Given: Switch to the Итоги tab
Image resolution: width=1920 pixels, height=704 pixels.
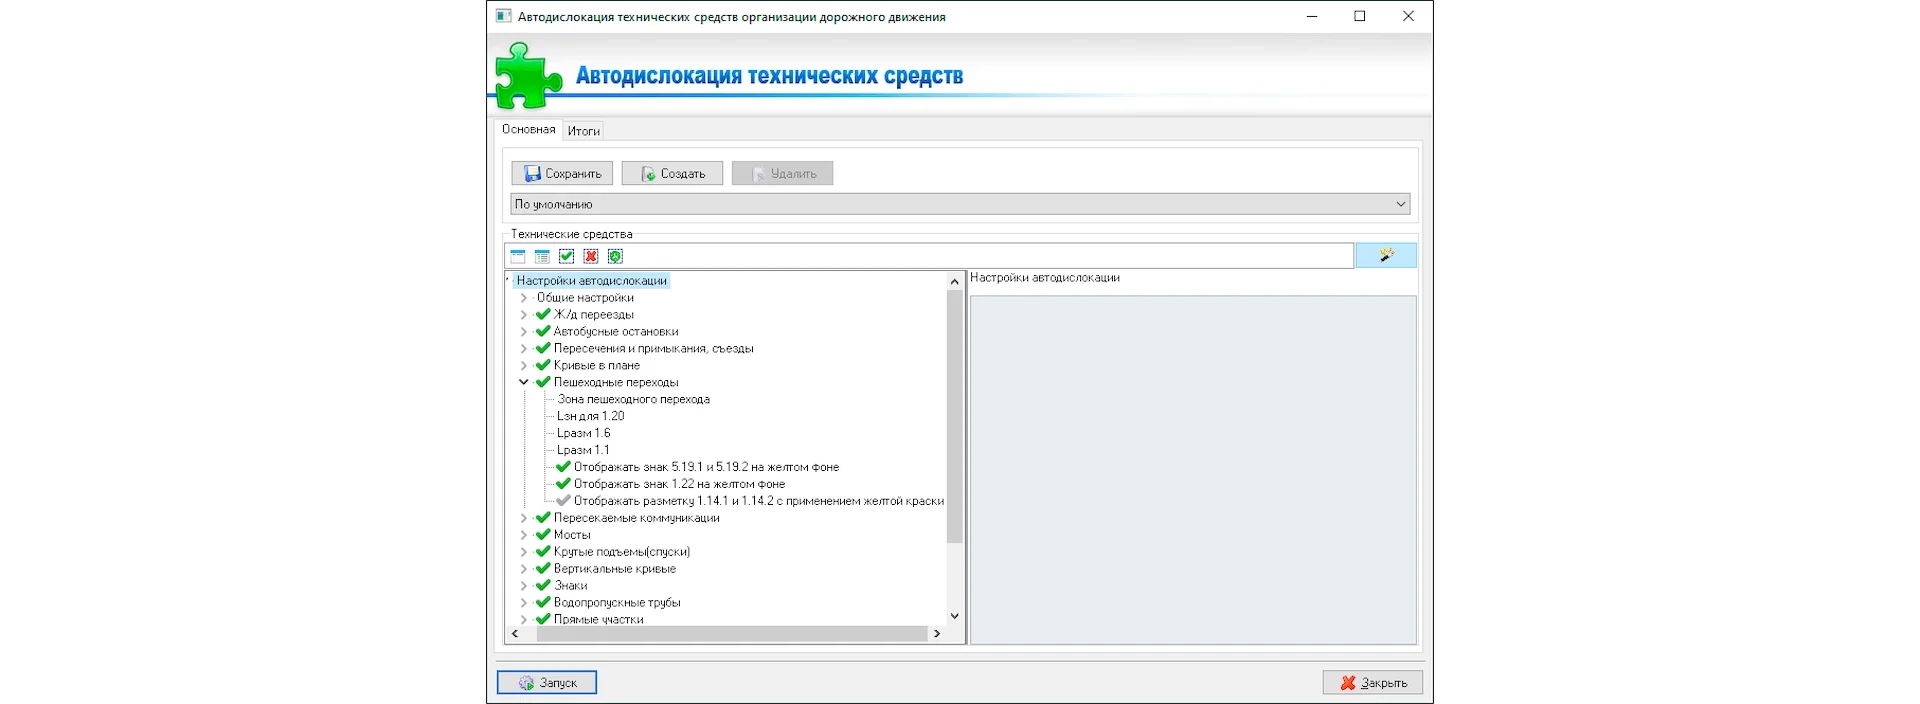Looking at the screenshot, I should point(584,131).
